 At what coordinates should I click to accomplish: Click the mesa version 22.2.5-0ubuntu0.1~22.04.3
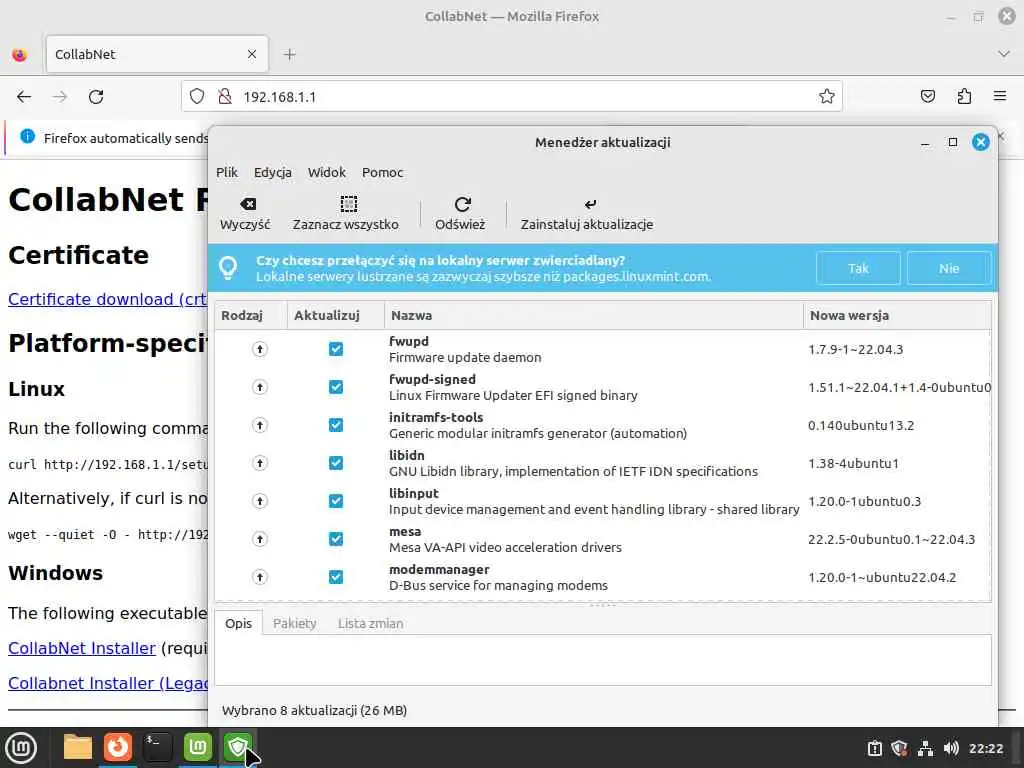point(891,539)
